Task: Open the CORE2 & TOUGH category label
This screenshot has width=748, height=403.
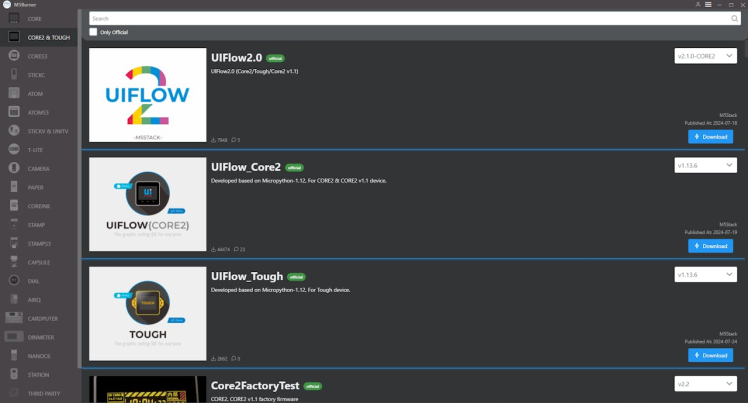Action: click(49, 37)
